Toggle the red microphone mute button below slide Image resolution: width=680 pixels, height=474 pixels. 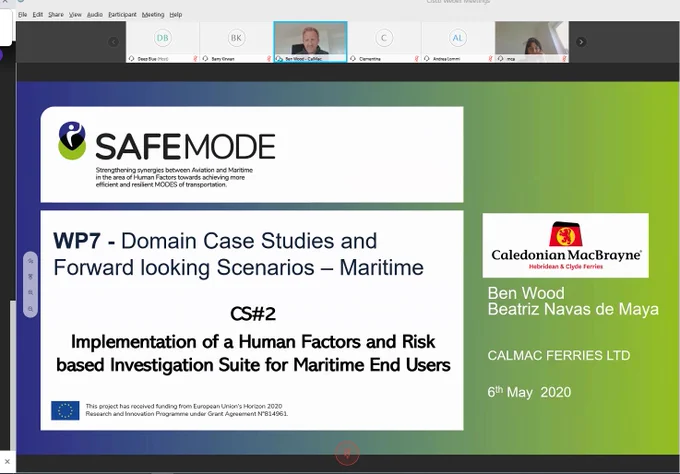[347, 454]
